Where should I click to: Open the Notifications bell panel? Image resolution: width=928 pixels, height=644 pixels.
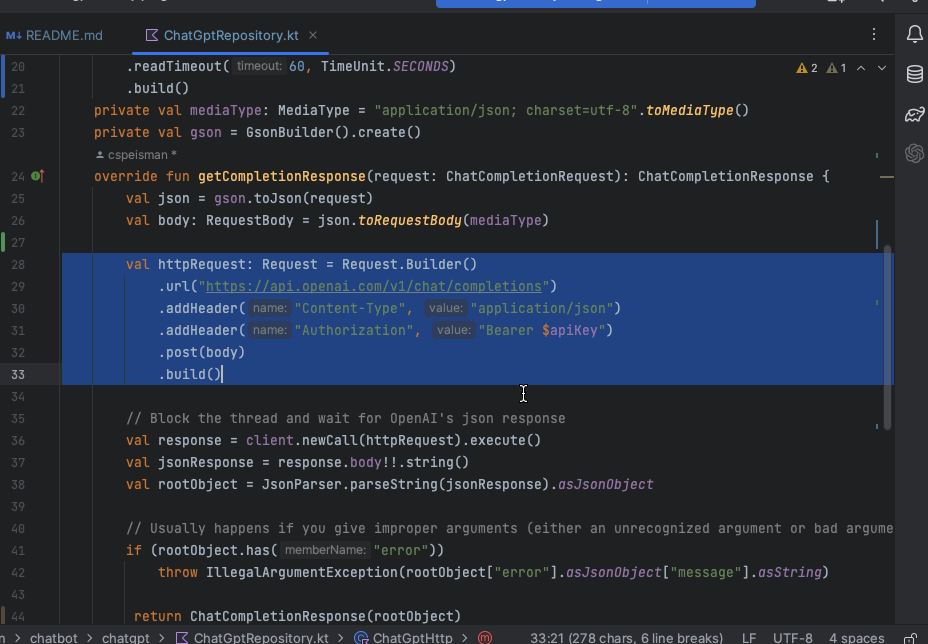(914, 34)
